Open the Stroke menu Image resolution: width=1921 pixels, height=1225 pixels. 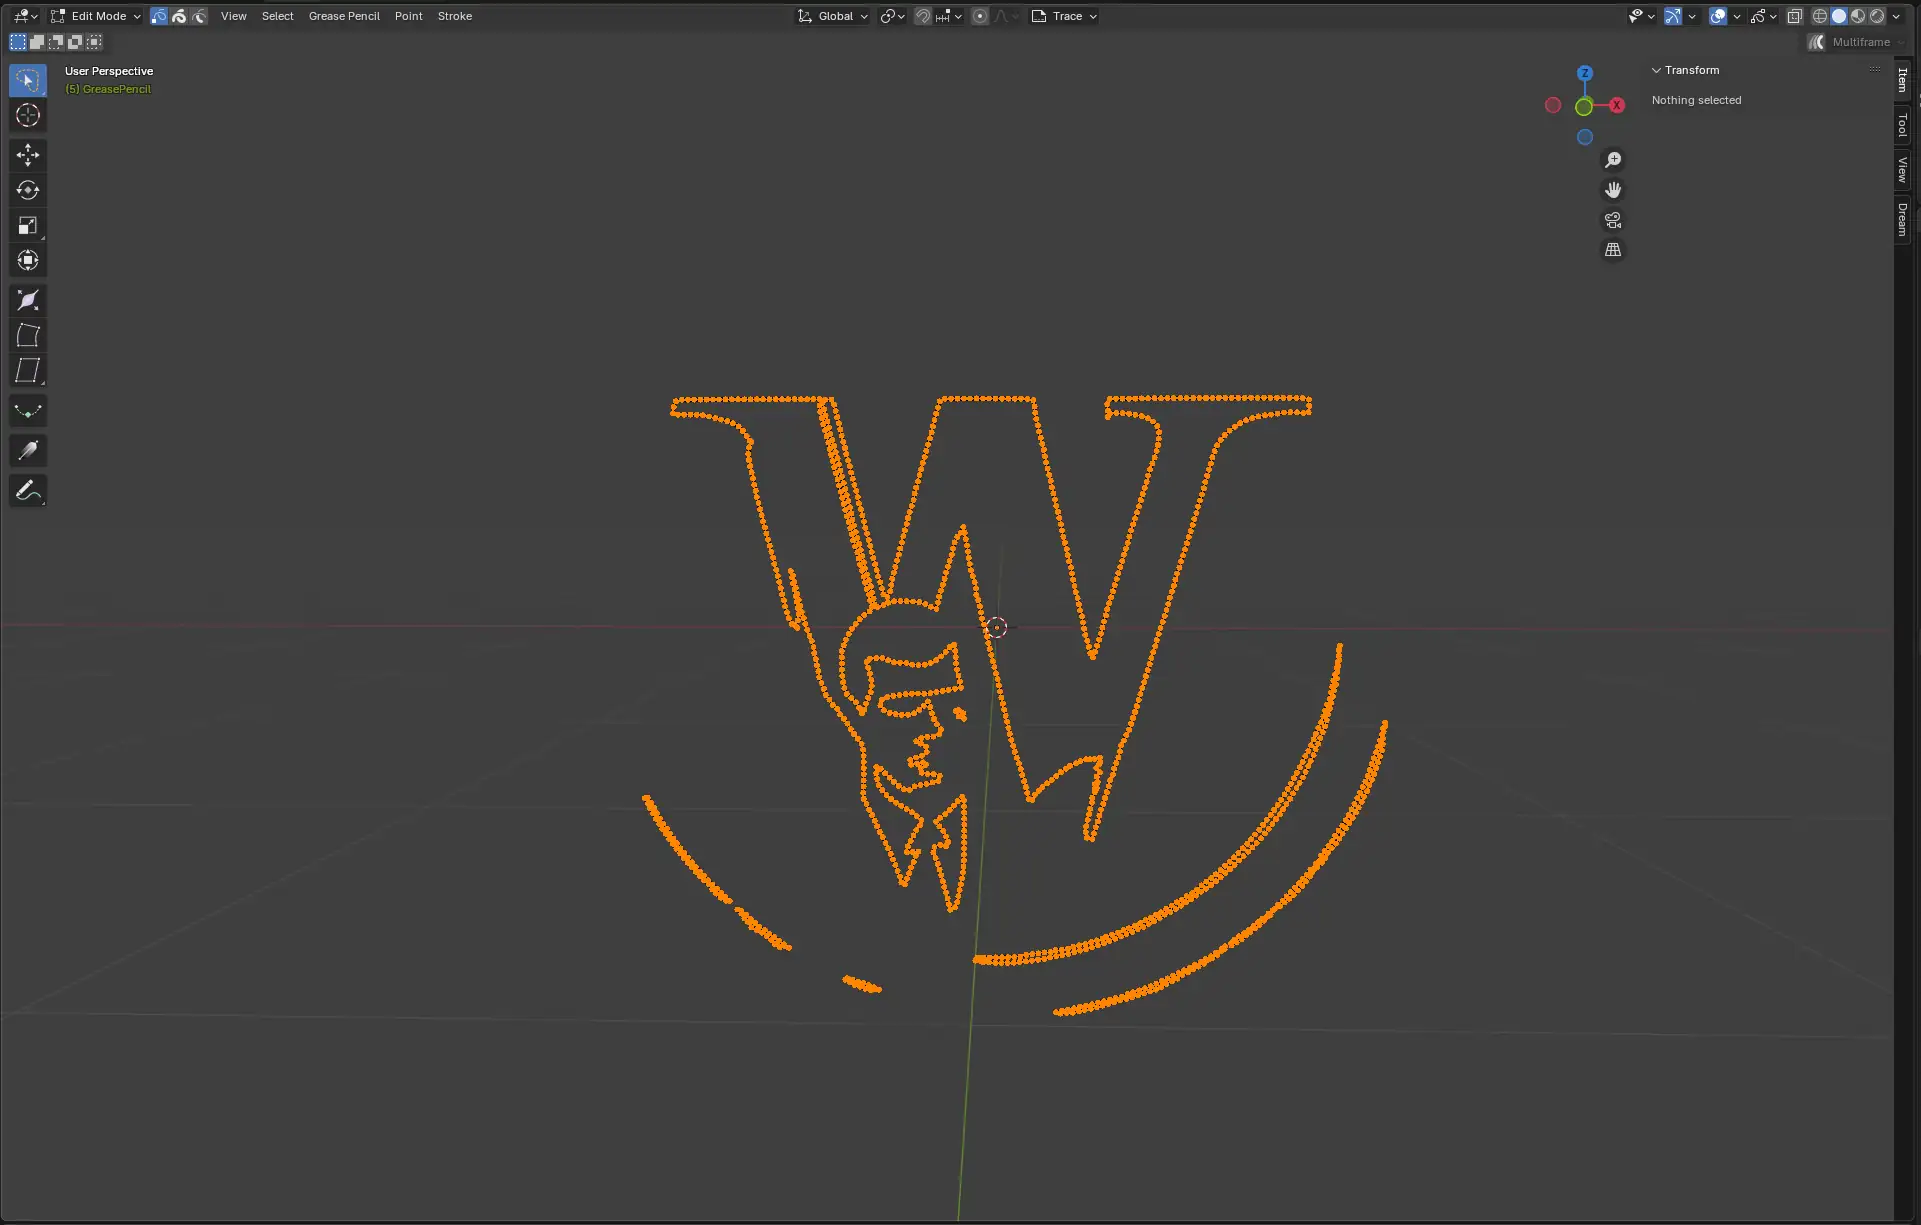[455, 16]
